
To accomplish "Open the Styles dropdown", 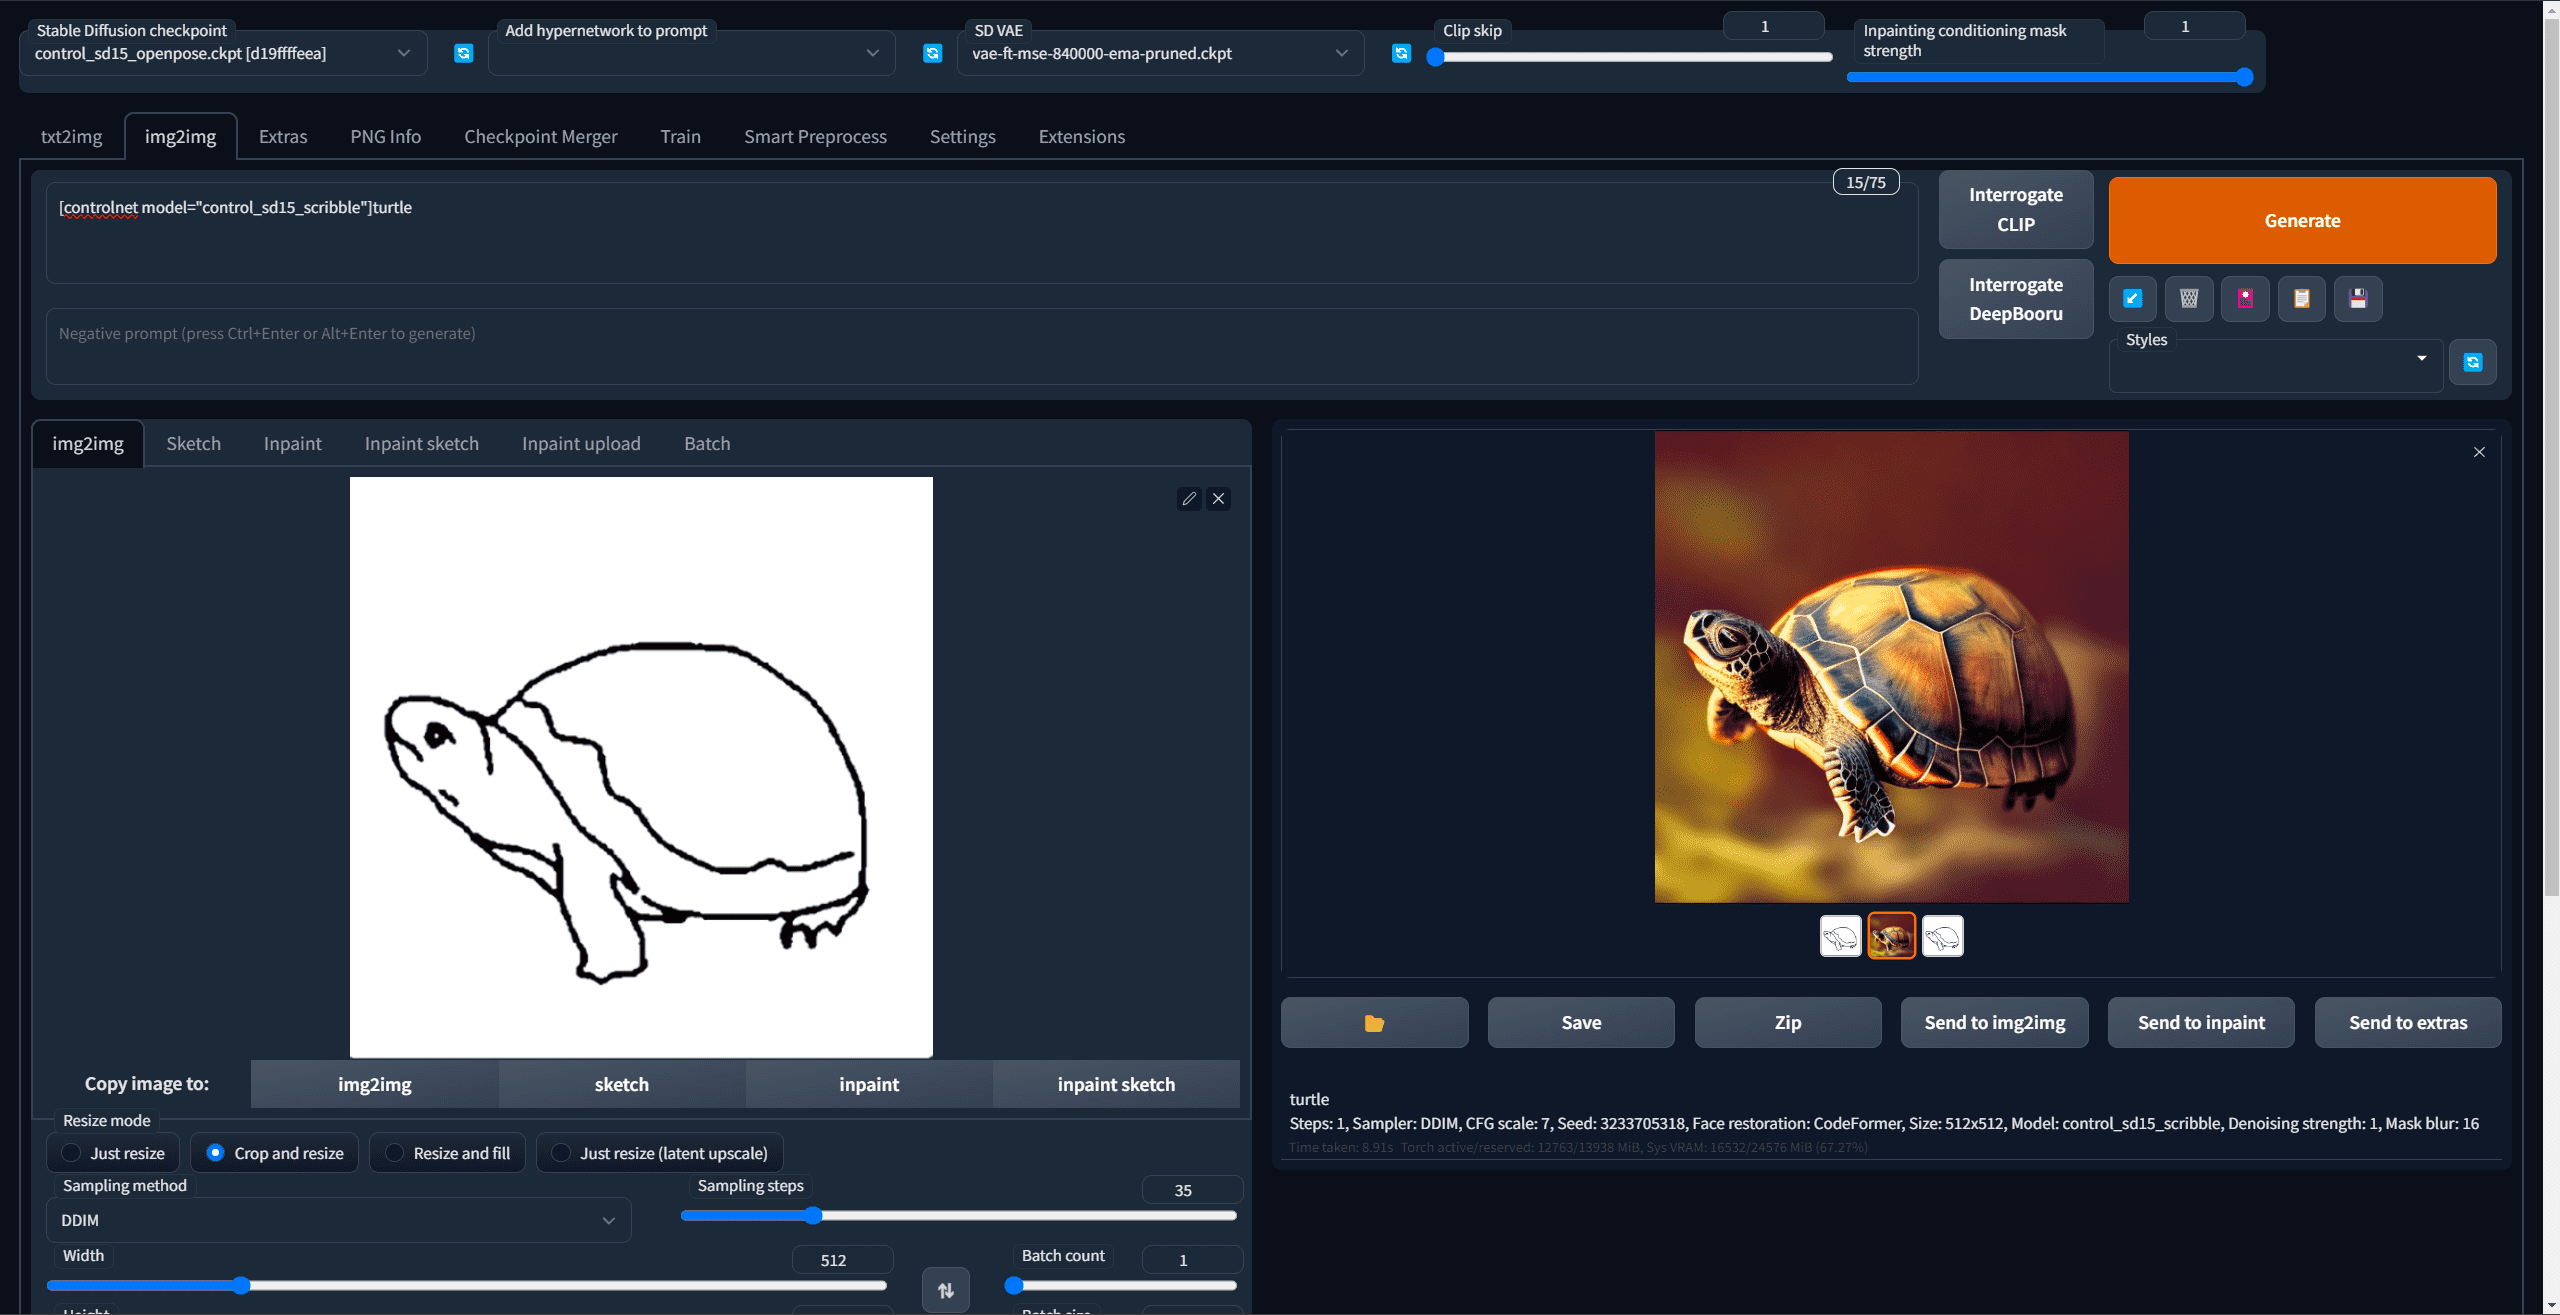I will 2275,367.
